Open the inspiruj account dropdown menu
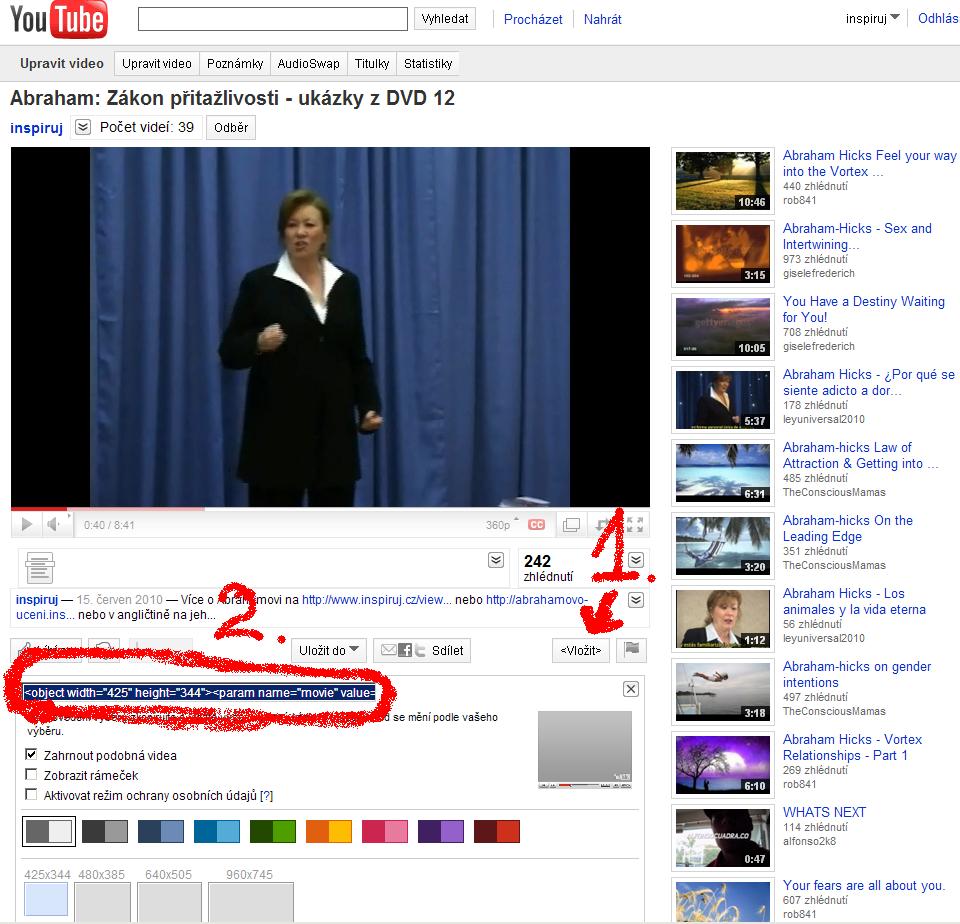 point(872,18)
